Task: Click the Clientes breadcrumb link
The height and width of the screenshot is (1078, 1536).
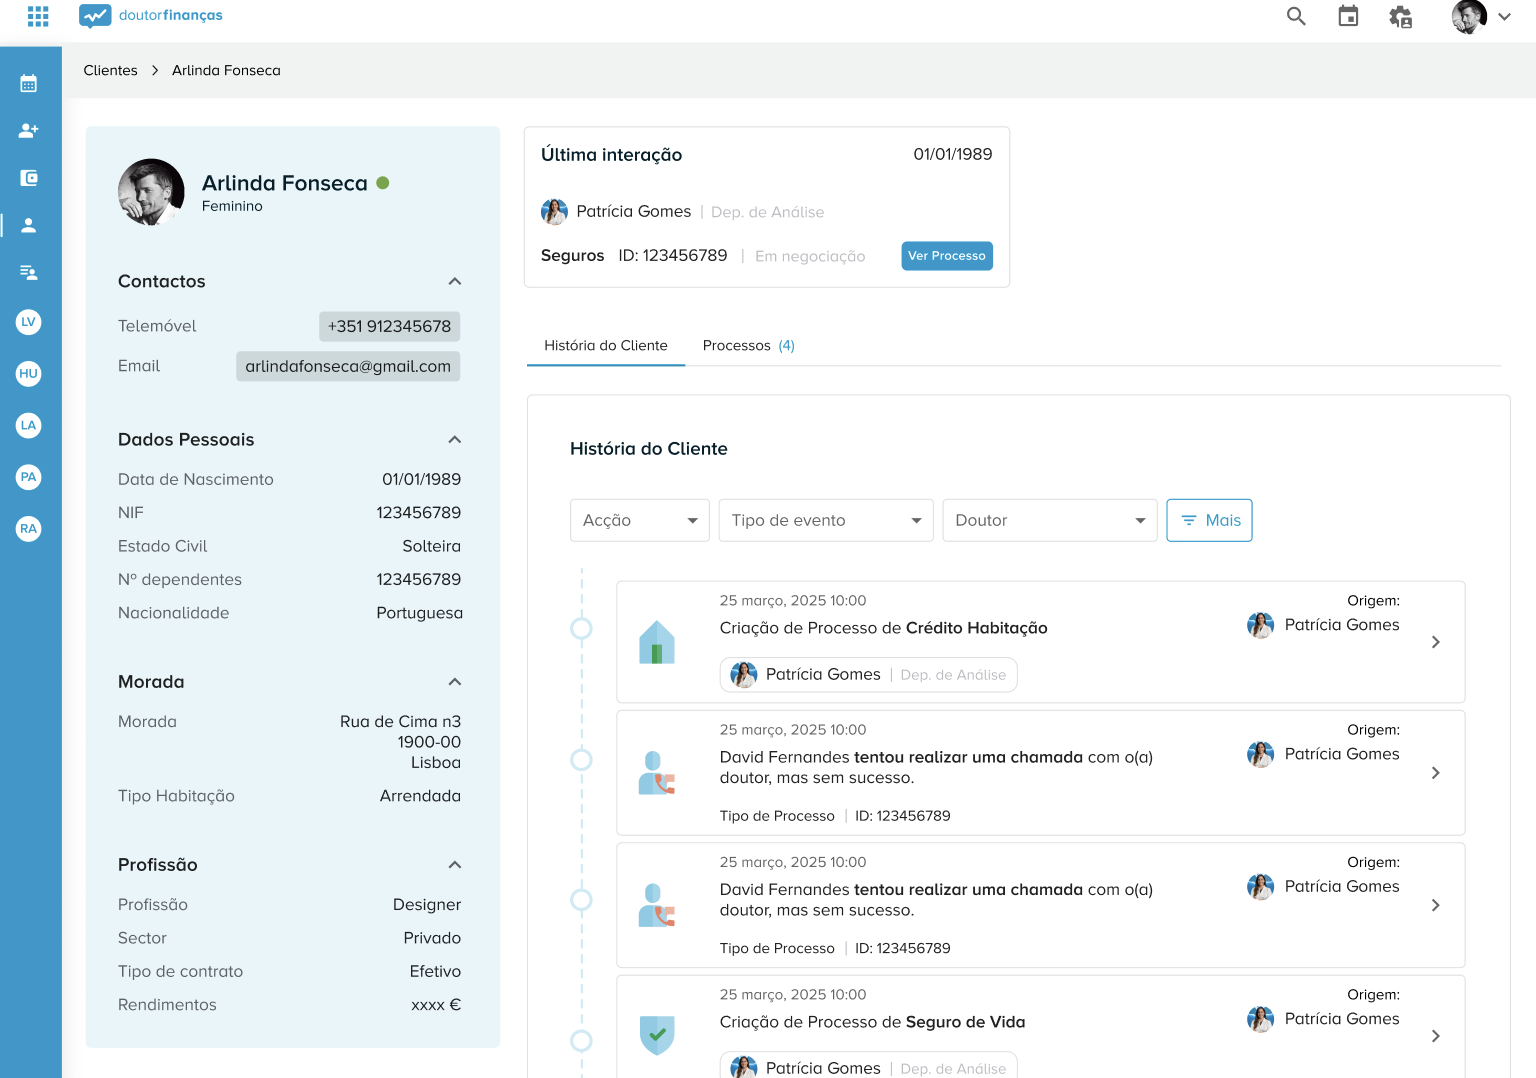Action: [110, 70]
